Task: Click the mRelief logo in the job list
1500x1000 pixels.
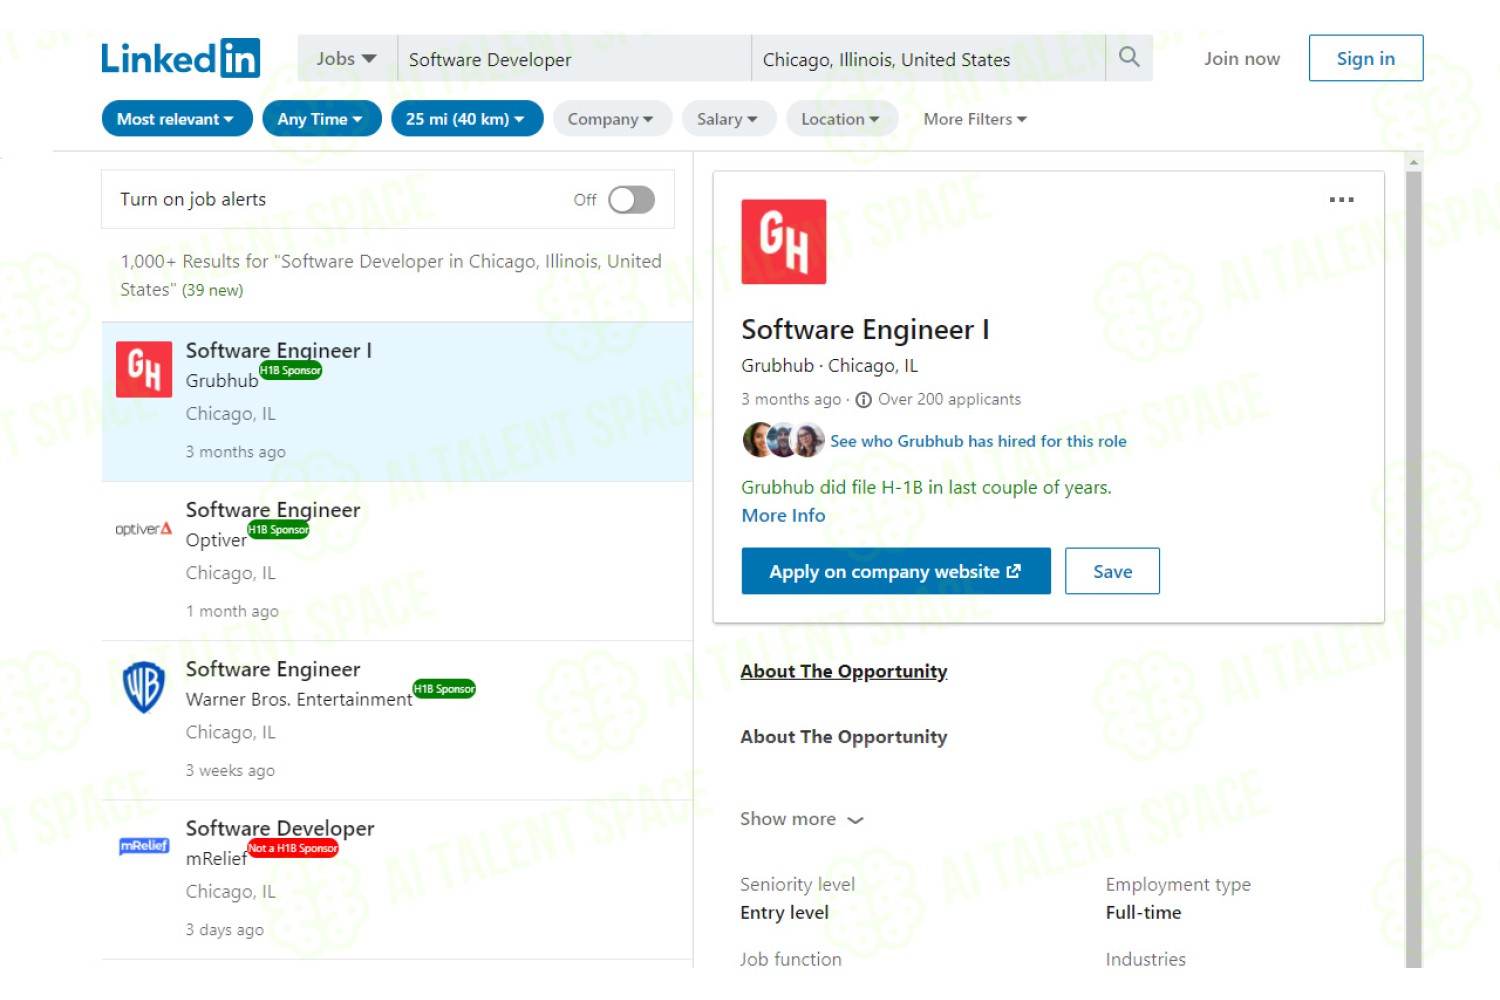Action: pos(144,846)
